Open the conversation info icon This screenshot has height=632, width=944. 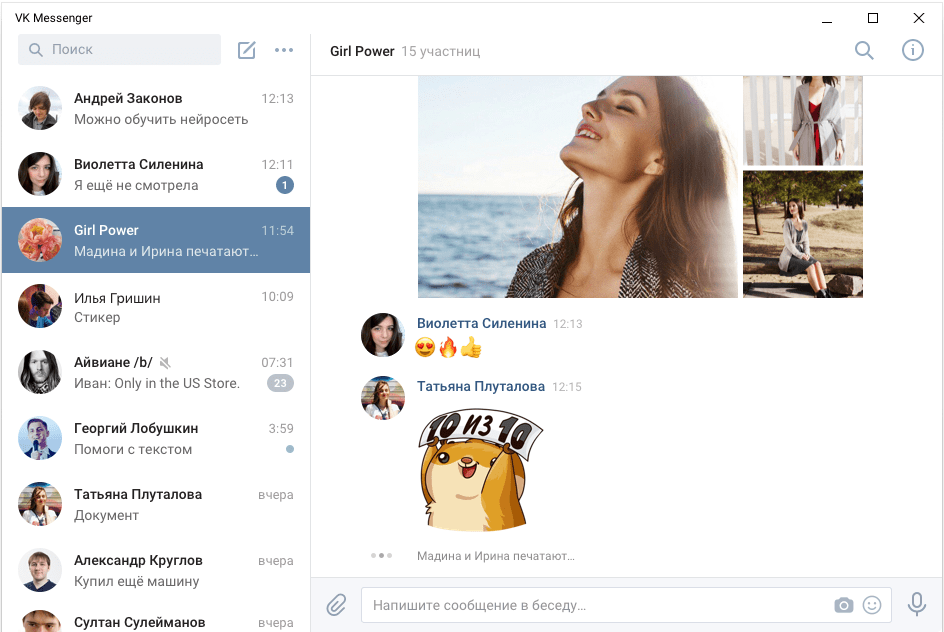(x=913, y=50)
